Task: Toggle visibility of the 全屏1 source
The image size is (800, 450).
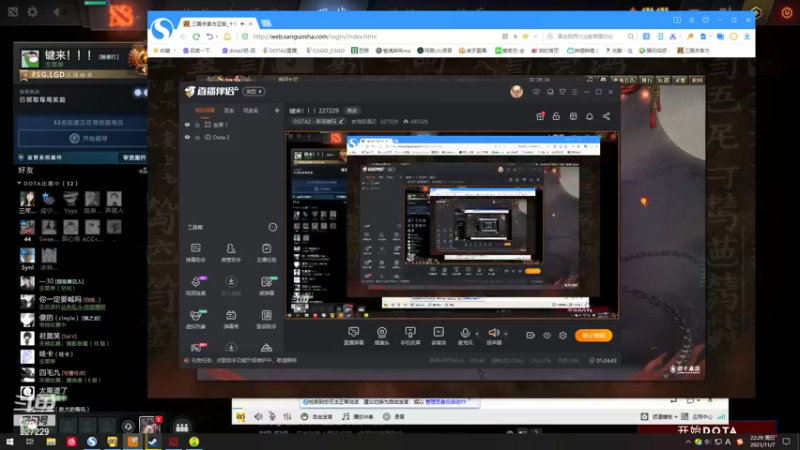Action: click(x=187, y=124)
